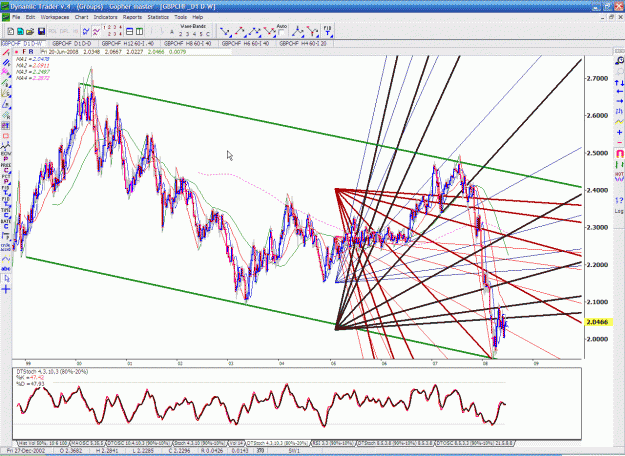Click the vertical split window icon
625x456 pixels.
139,31
